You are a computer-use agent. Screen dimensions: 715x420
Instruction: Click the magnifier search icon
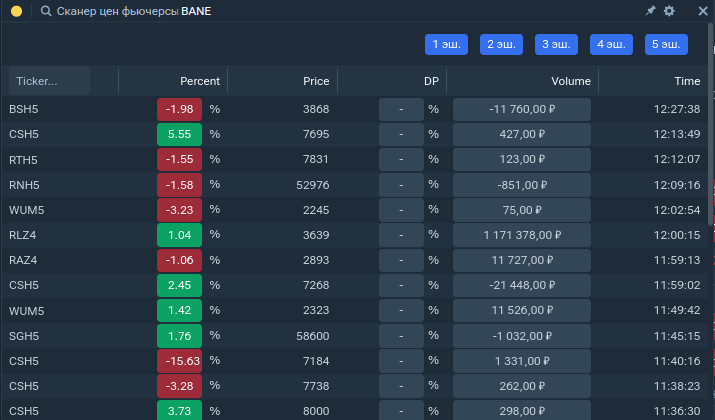[46, 11]
